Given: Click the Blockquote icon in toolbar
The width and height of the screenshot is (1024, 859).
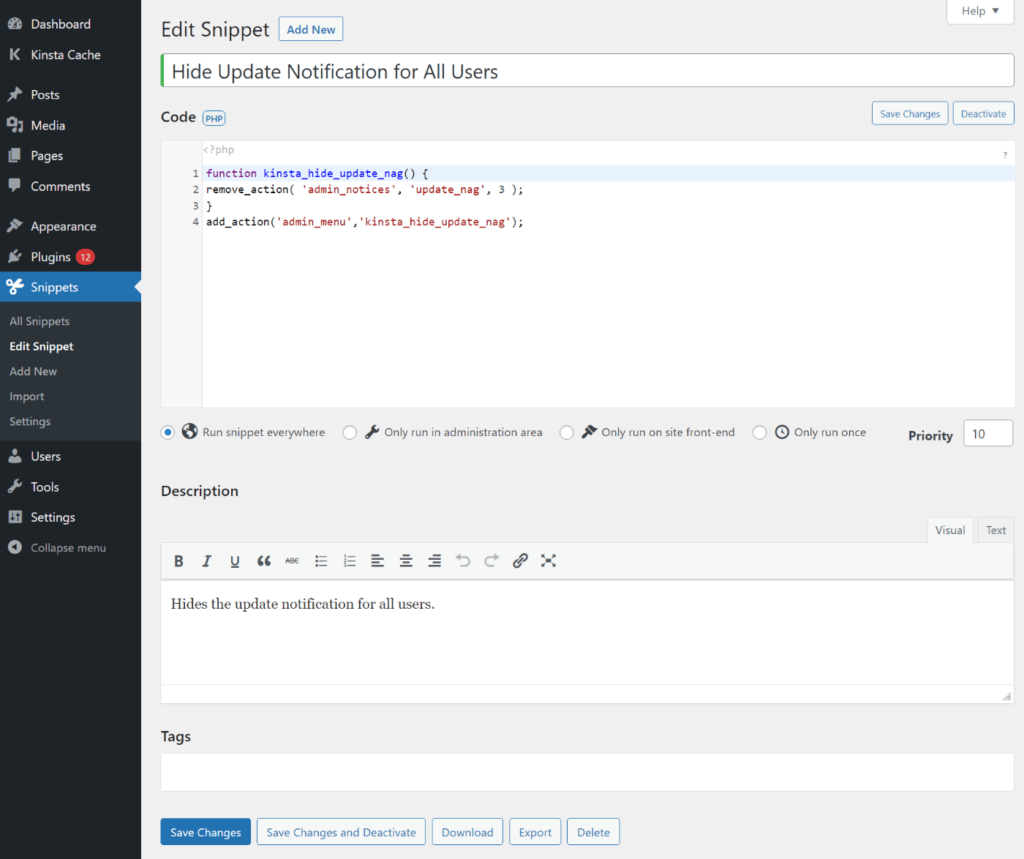Looking at the screenshot, I should [x=264, y=561].
